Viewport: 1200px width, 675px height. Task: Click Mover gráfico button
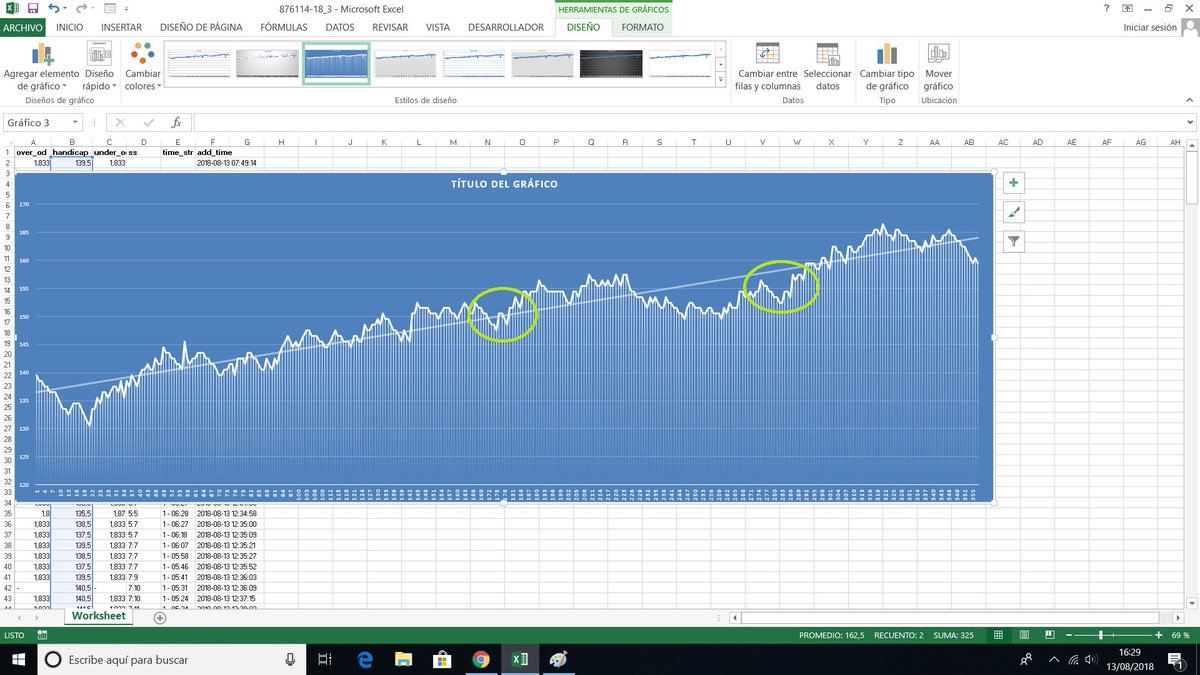(x=938, y=67)
